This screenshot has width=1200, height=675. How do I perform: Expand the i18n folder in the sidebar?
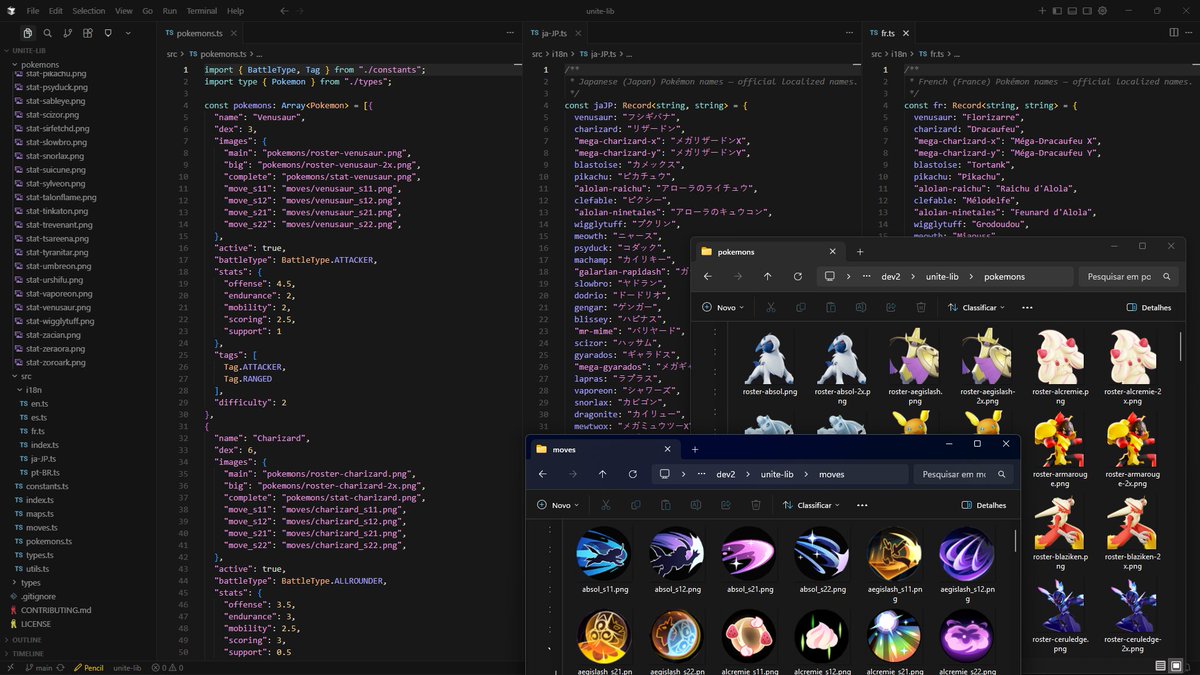point(33,391)
